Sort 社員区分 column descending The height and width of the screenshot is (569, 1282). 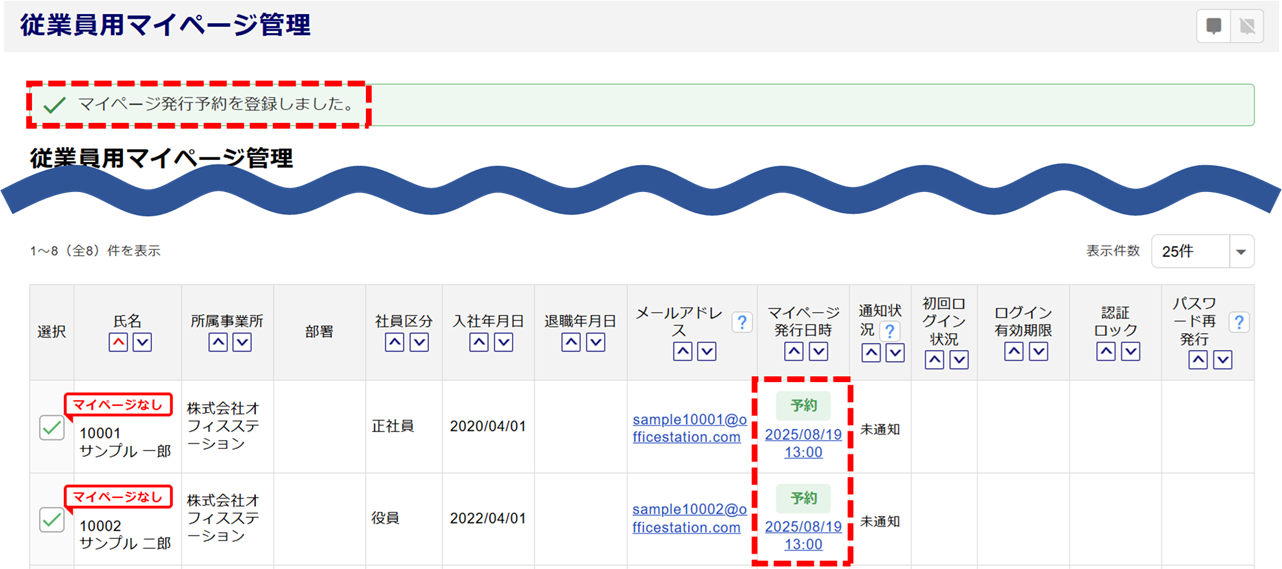(x=418, y=343)
